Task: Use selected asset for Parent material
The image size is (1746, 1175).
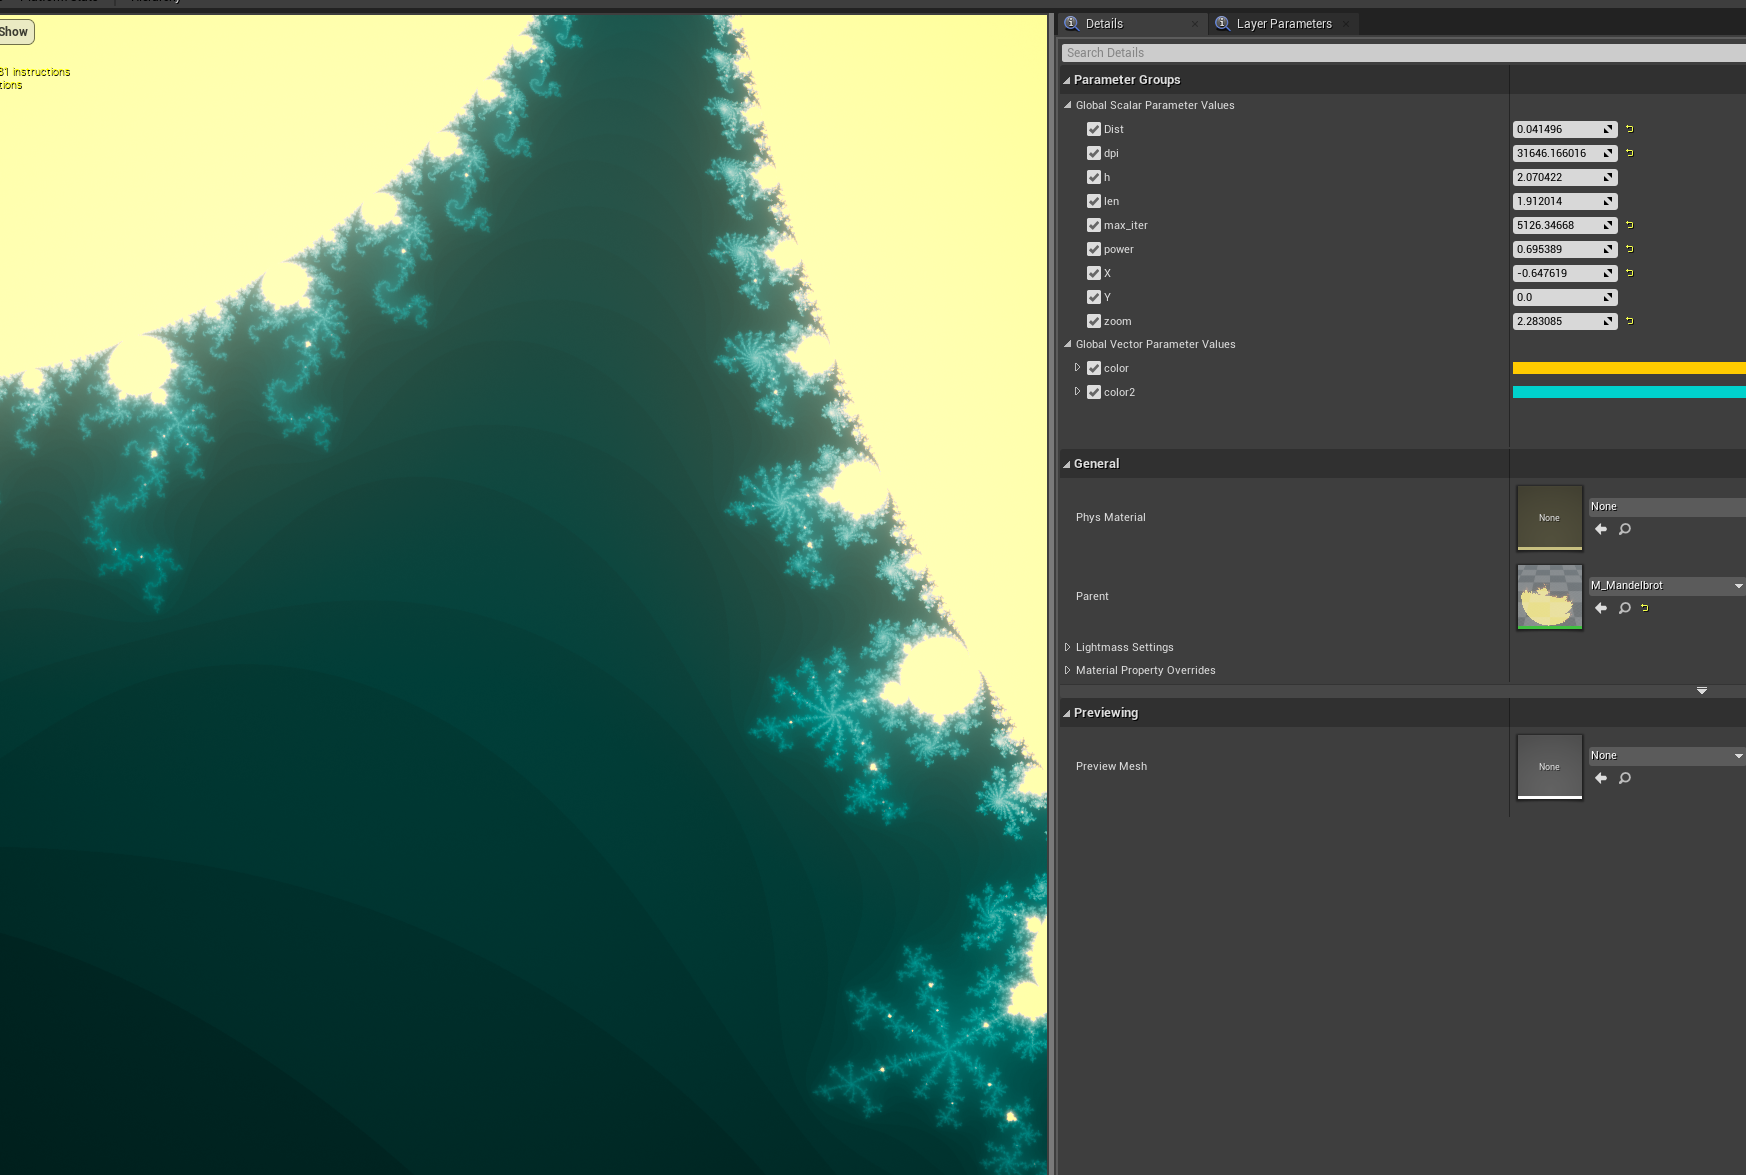Action: click(1601, 608)
